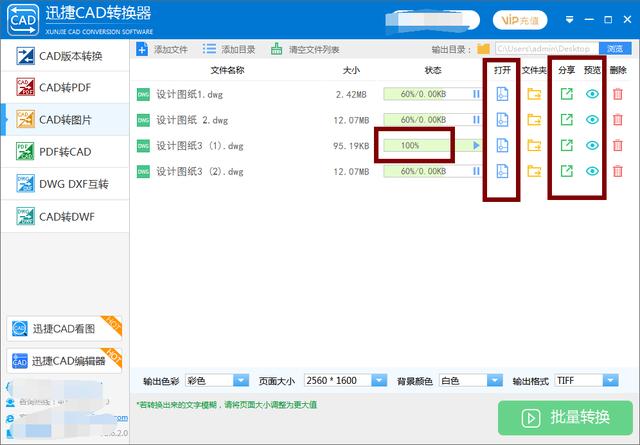The width and height of the screenshot is (640, 445).
Task: Click the 浏览 browse button
Action: (x=615, y=49)
